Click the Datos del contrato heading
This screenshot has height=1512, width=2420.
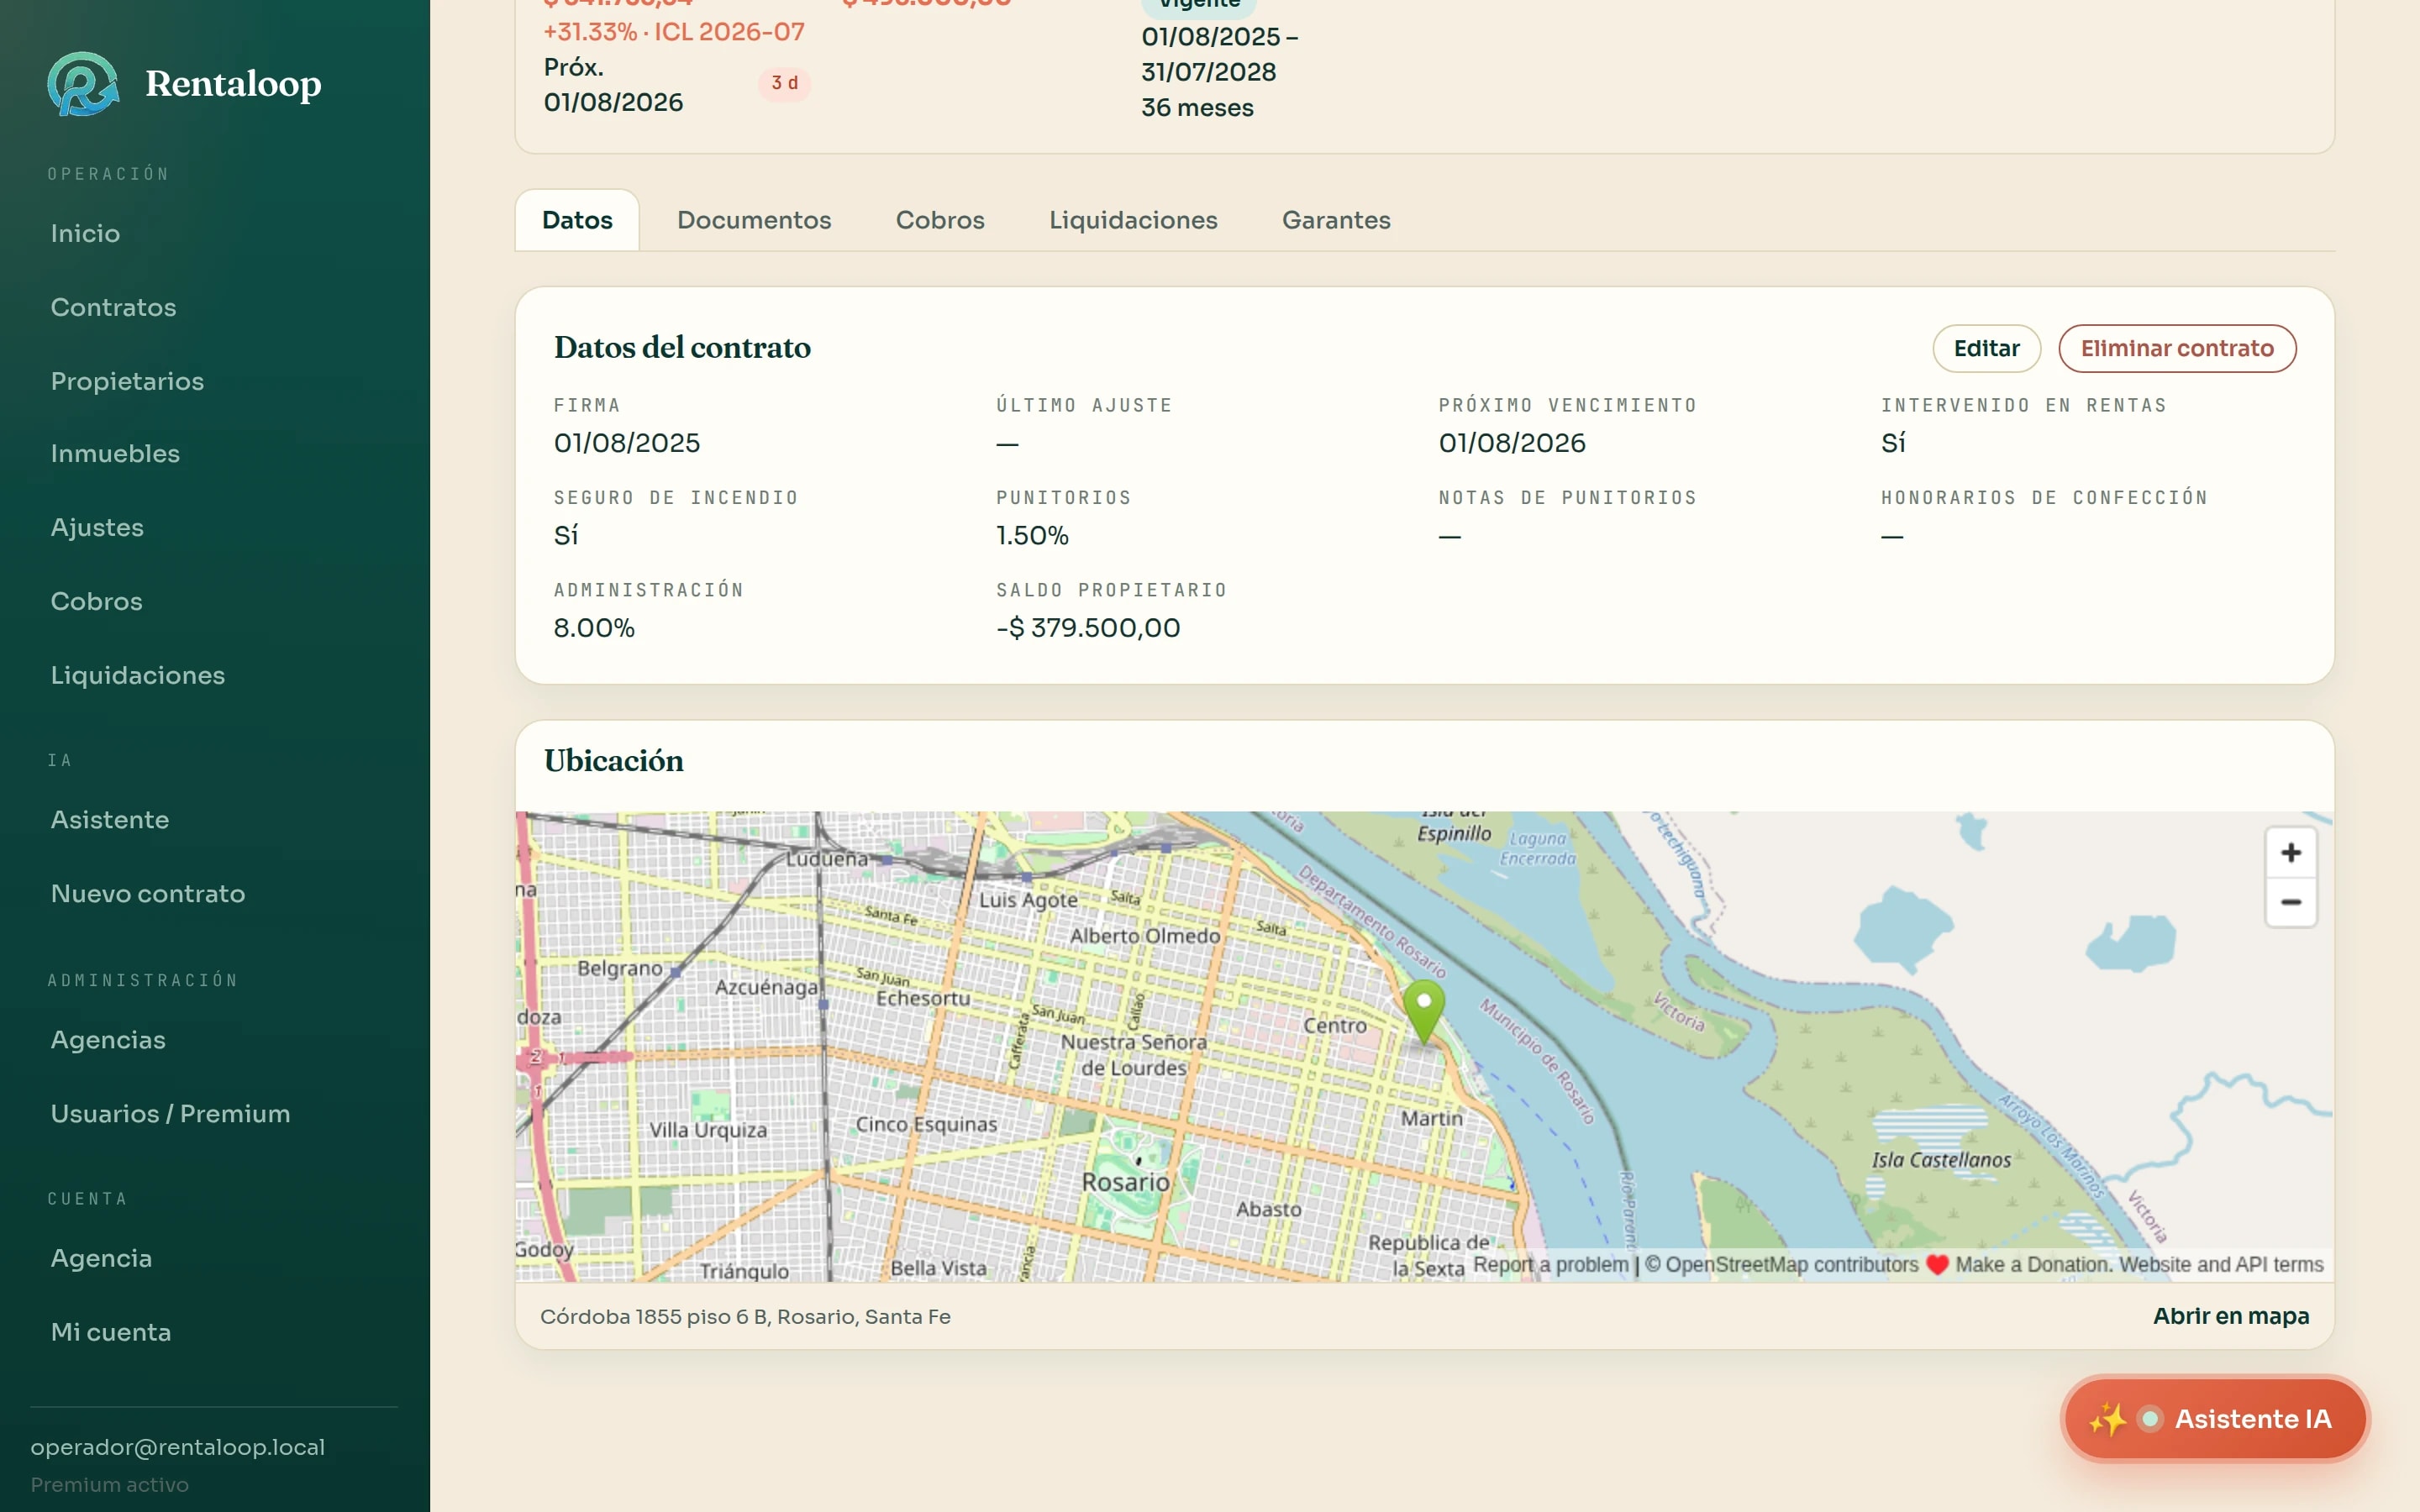[682, 347]
